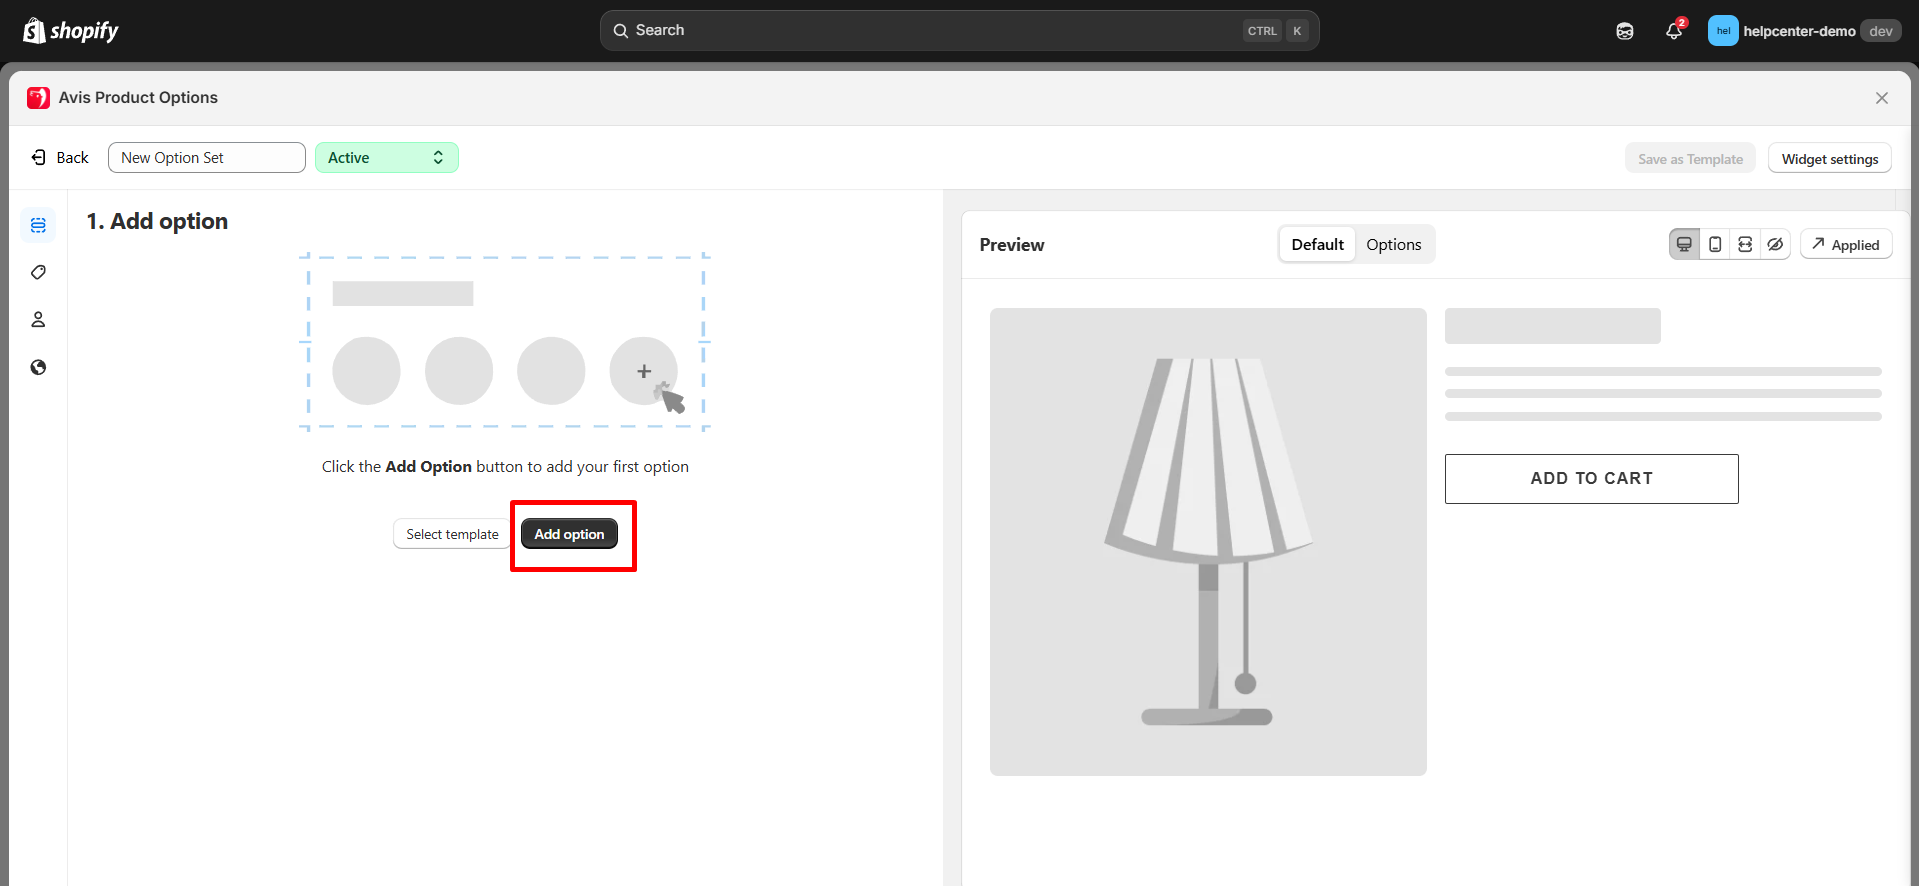Image resolution: width=1919 pixels, height=886 pixels.
Task: Switch preview to desktop view
Action: (1684, 245)
